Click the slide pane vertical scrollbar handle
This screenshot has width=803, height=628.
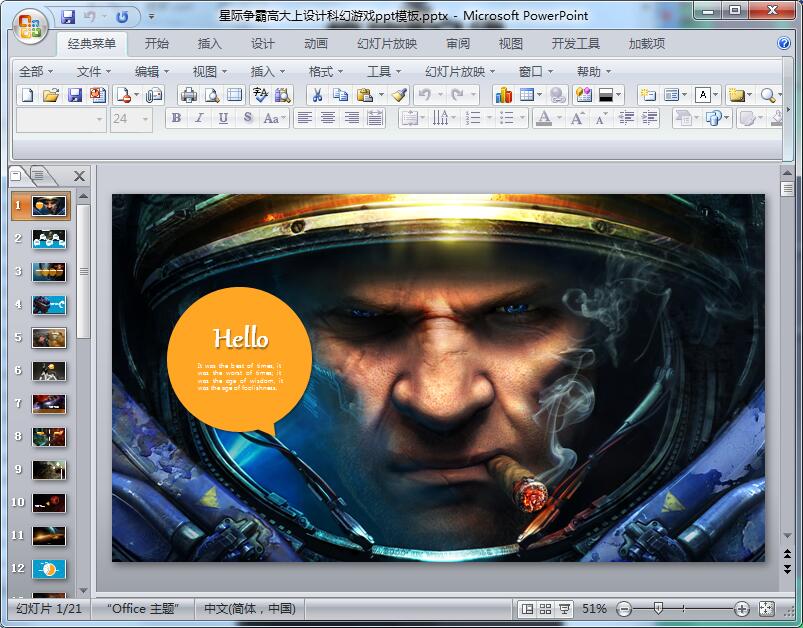(787, 189)
